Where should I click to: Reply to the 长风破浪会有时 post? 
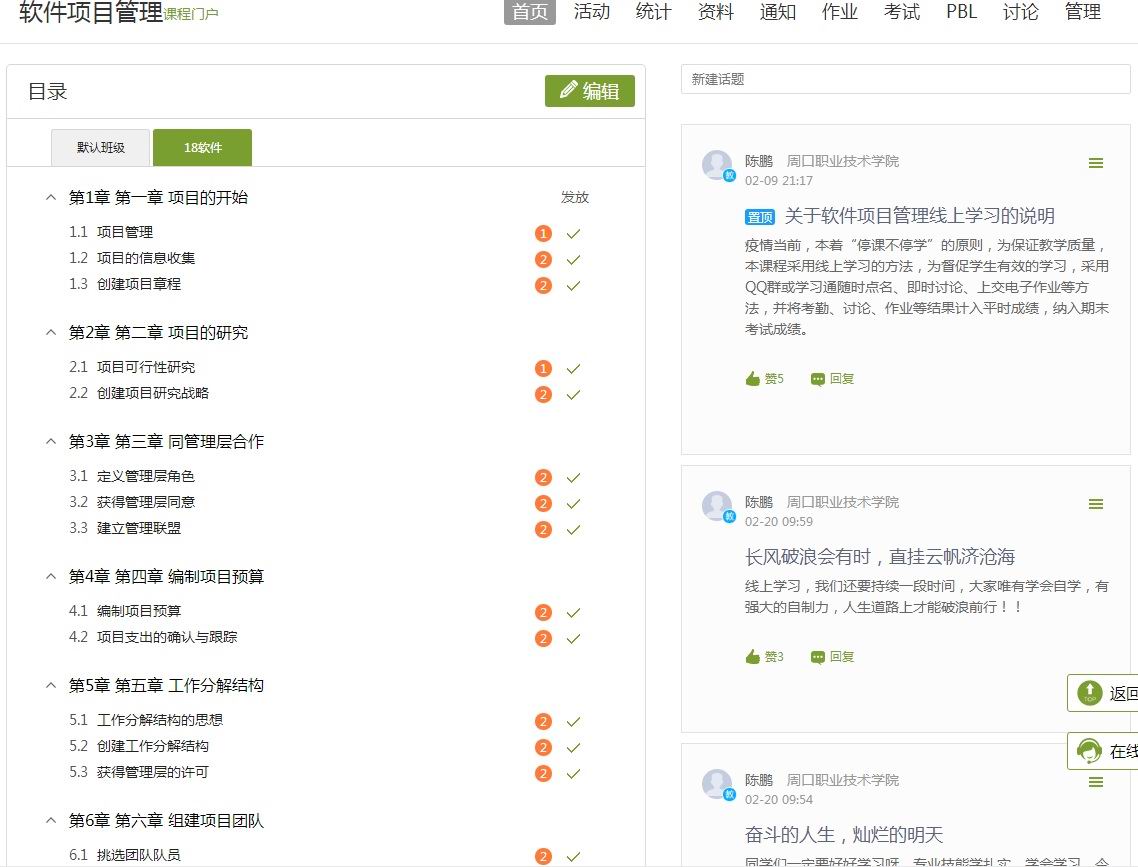pos(832,657)
